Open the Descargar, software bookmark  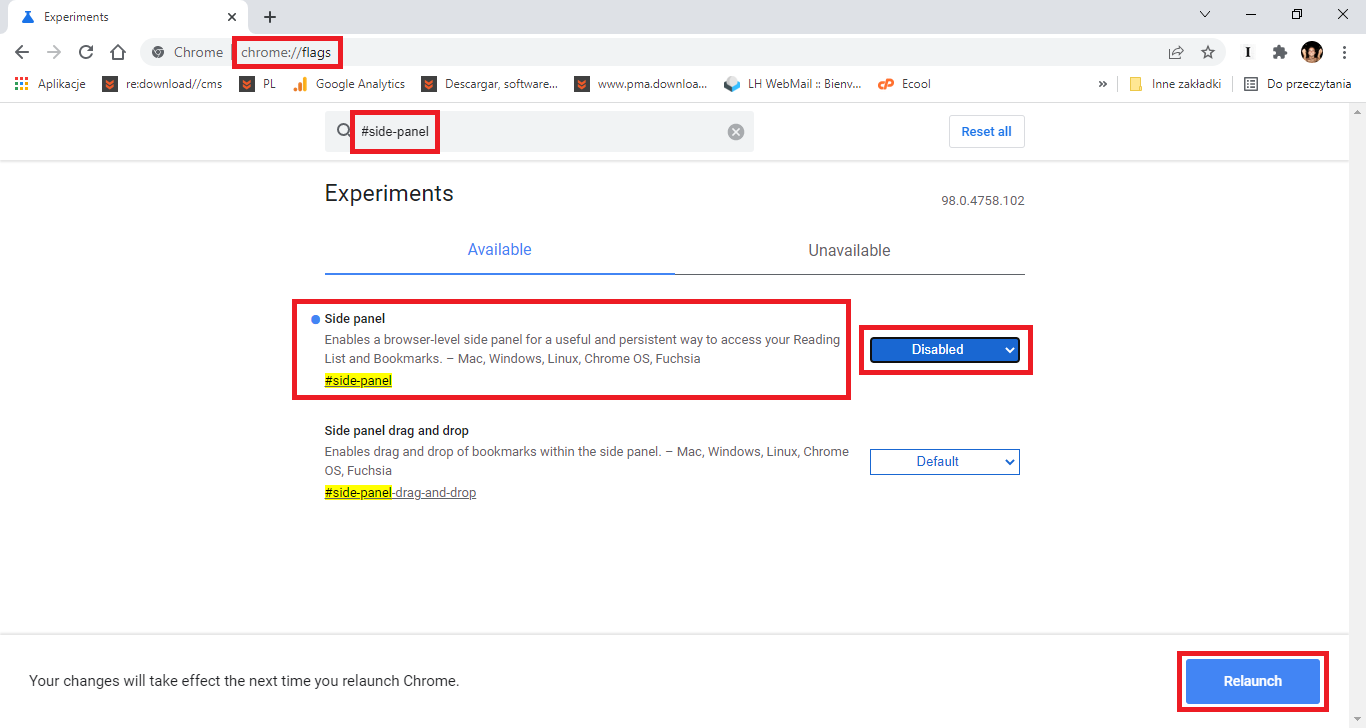pyautogui.click(x=490, y=84)
